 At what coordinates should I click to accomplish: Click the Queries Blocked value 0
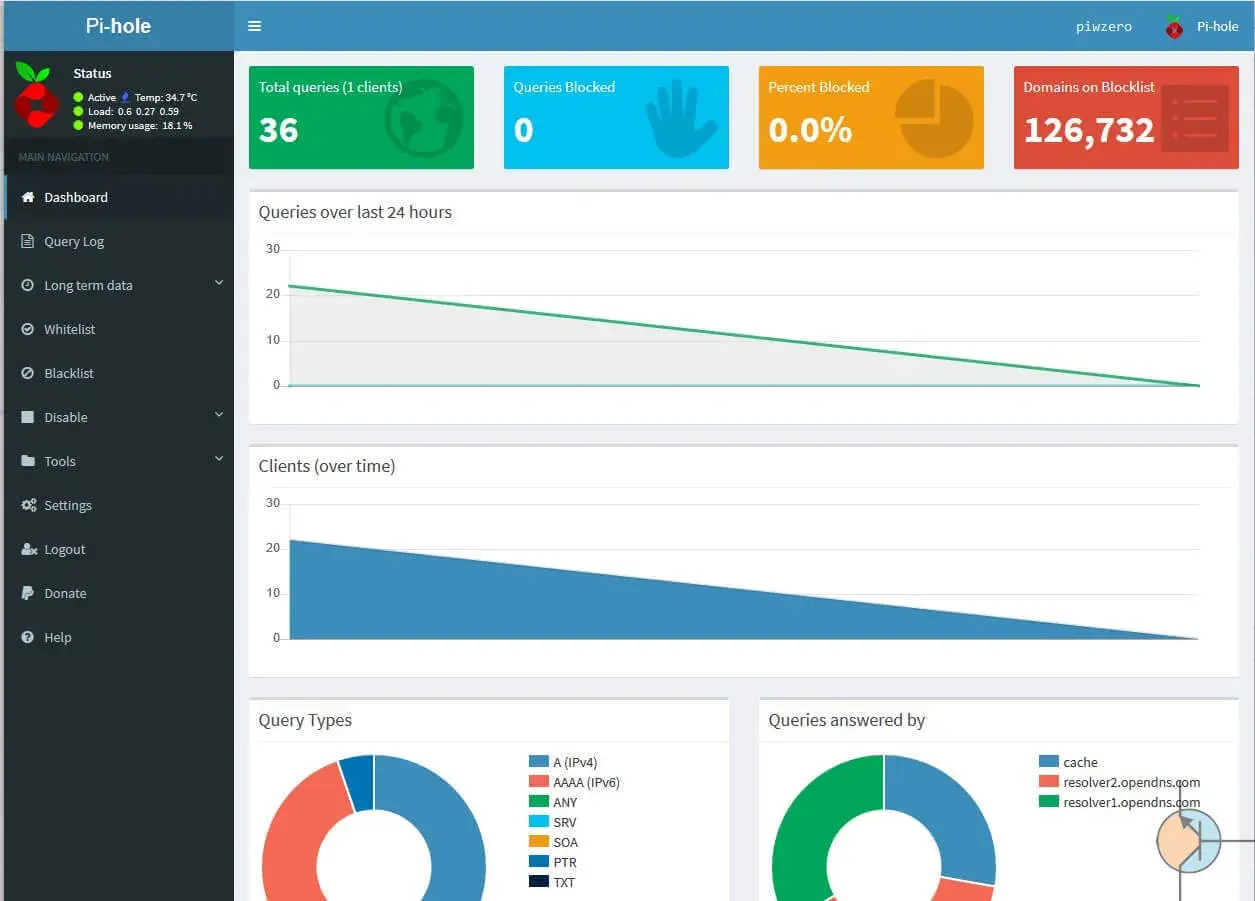click(x=523, y=130)
